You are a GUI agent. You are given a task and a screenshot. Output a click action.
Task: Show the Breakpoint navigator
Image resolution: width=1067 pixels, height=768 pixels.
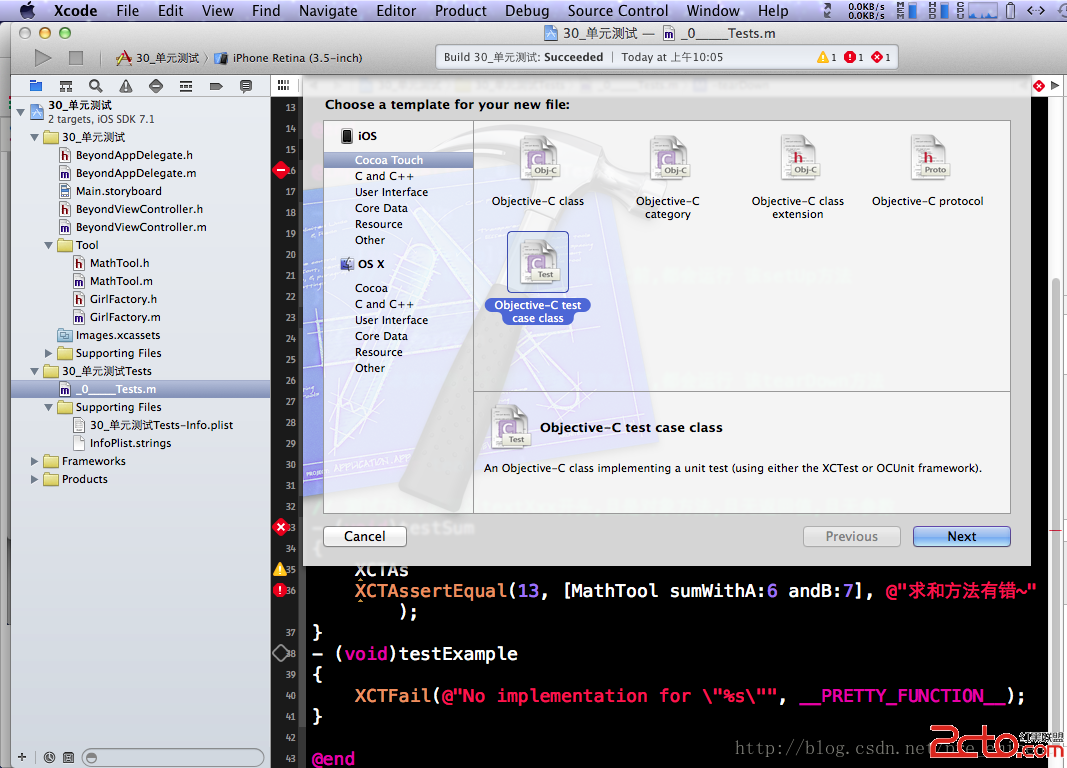pyautogui.click(x=215, y=86)
